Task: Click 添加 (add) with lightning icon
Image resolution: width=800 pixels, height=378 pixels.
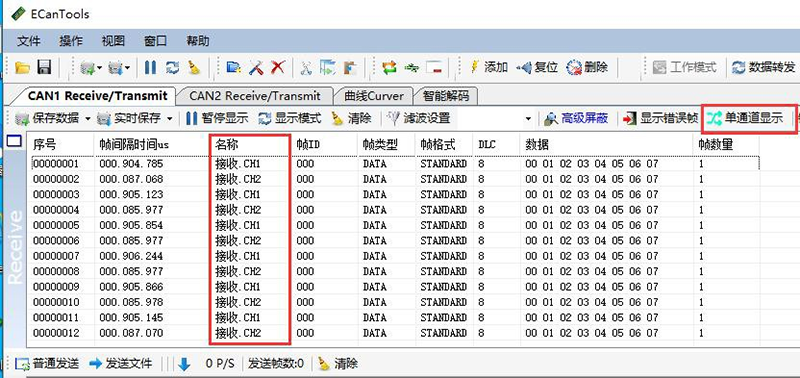Action: [x=488, y=67]
